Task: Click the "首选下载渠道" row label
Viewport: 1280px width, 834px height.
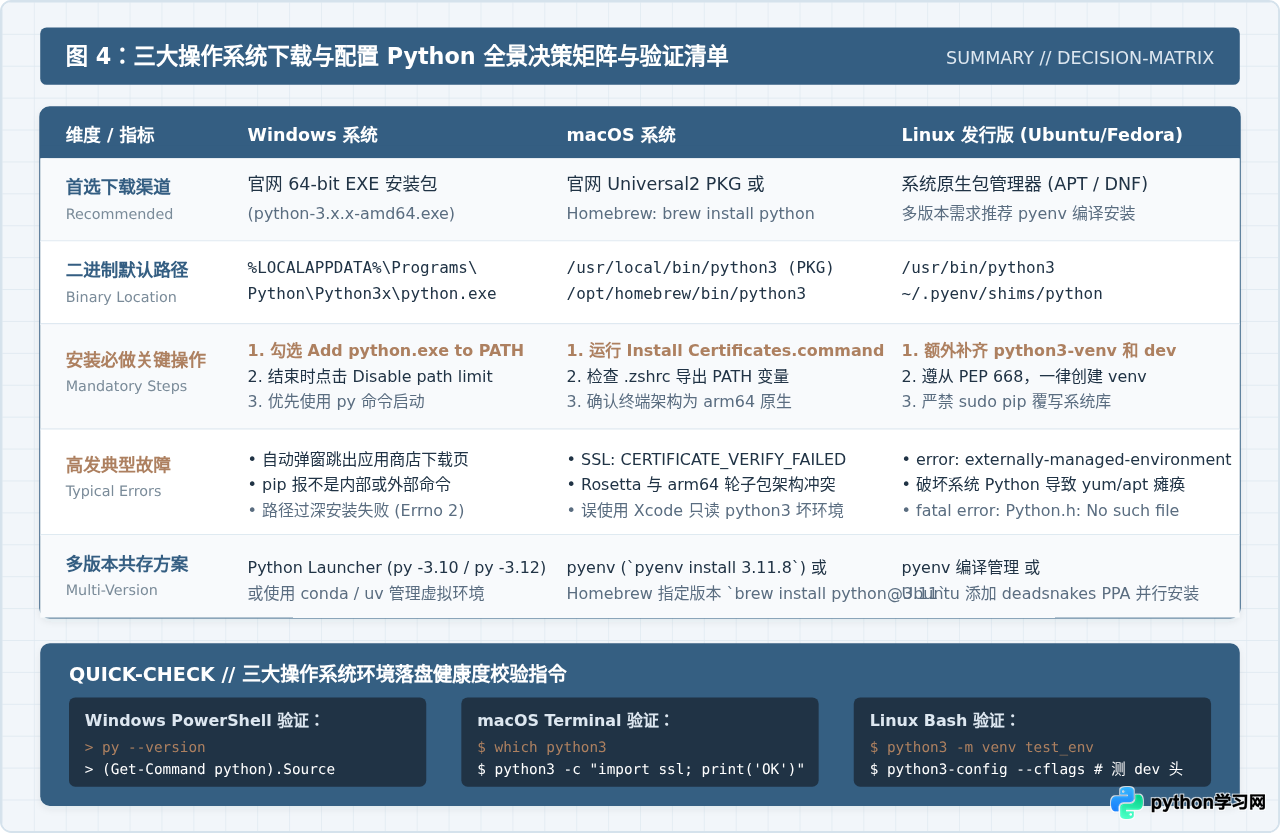Action: pyautogui.click(x=118, y=187)
